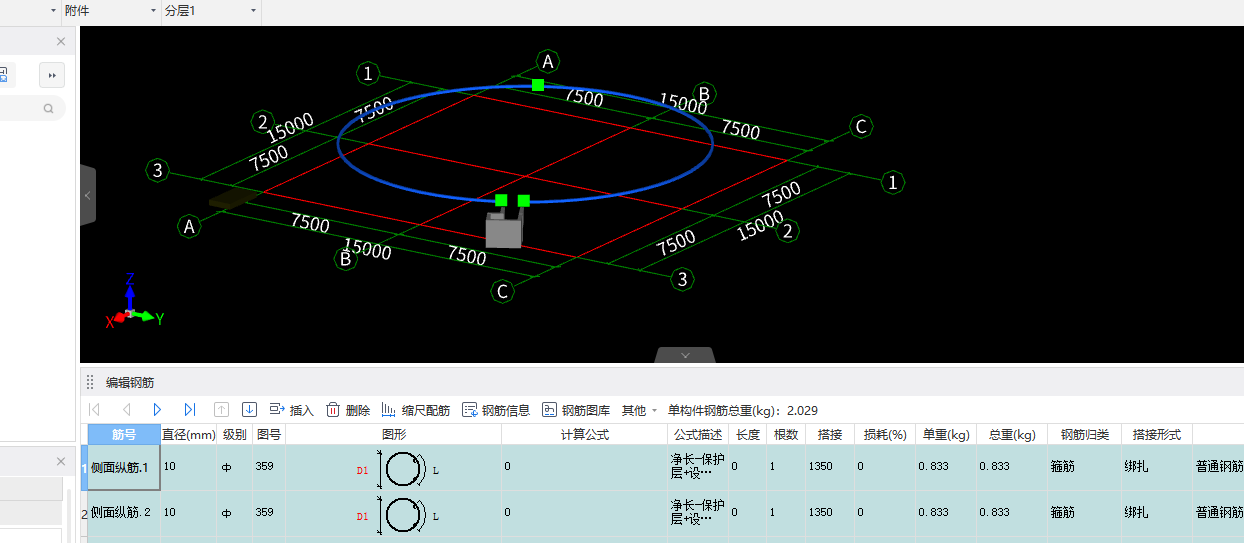Select the 图形 column header
Screen dimensions: 1244x543
[394, 434]
